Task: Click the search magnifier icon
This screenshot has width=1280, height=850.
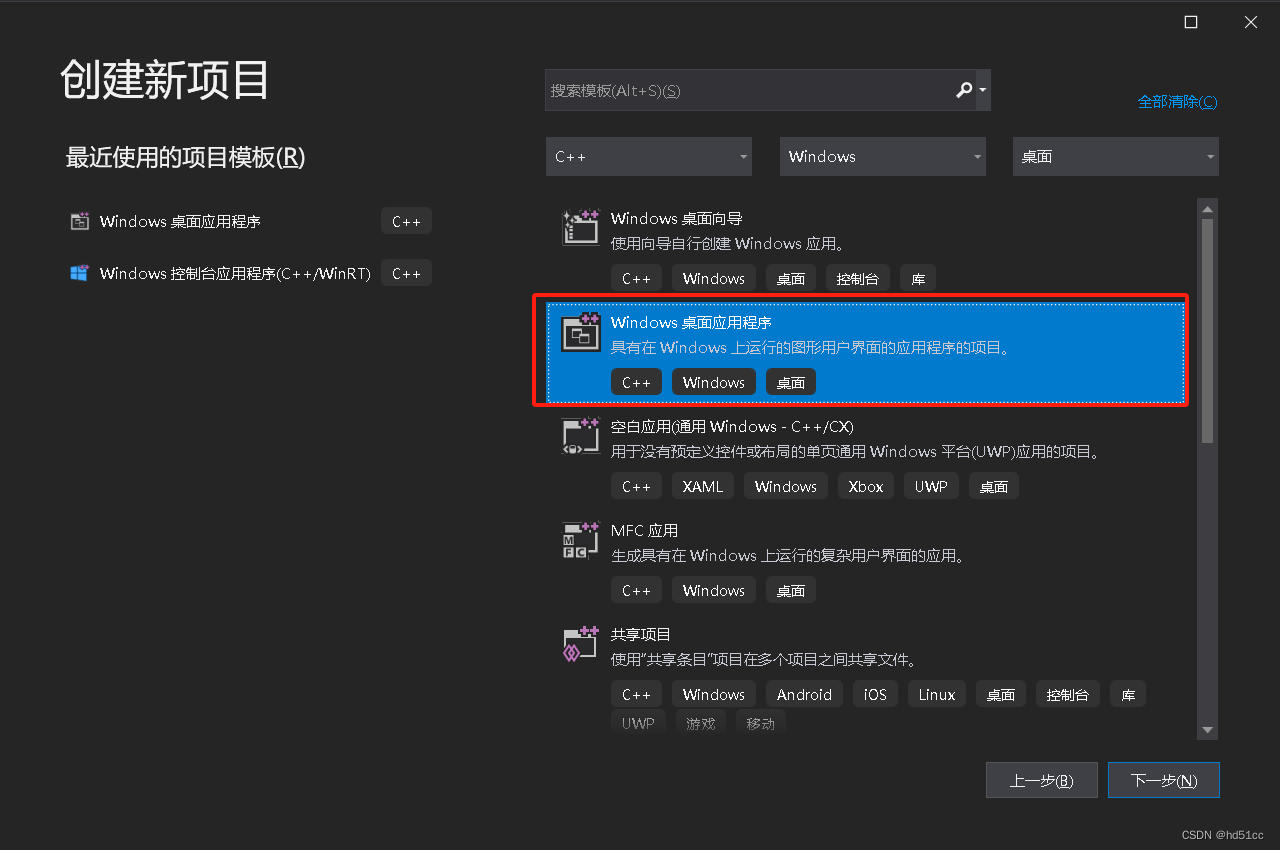Action: [962, 90]
